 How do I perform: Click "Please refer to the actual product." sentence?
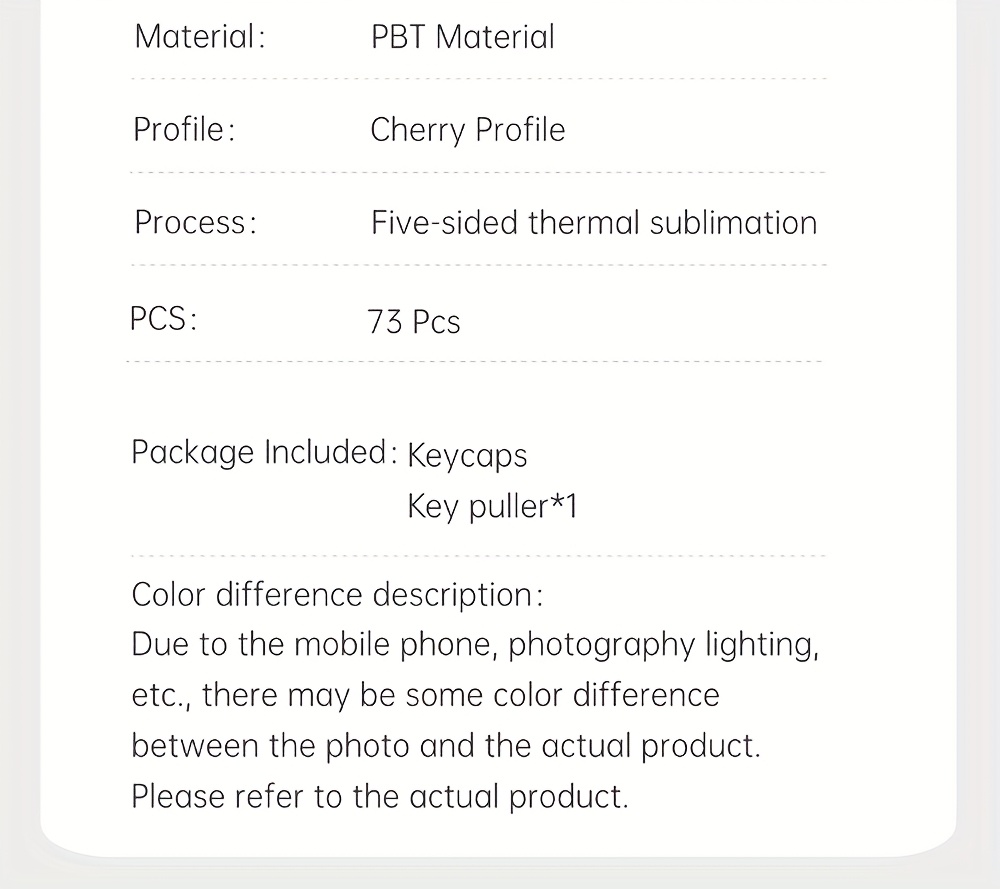point(380,797)
